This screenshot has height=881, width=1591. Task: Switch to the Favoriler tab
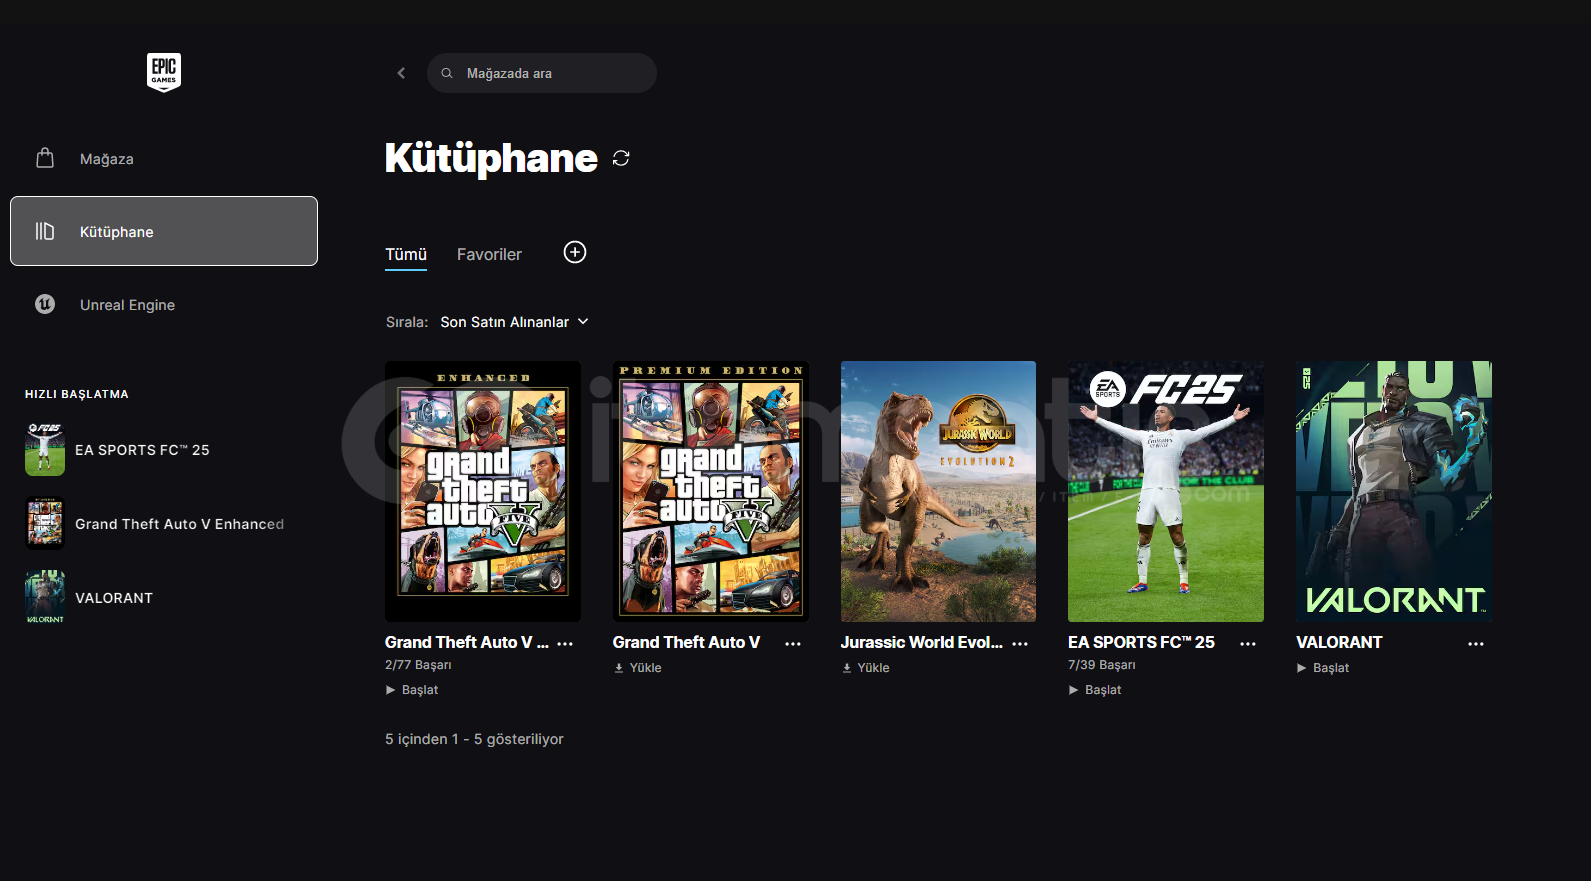489,255
